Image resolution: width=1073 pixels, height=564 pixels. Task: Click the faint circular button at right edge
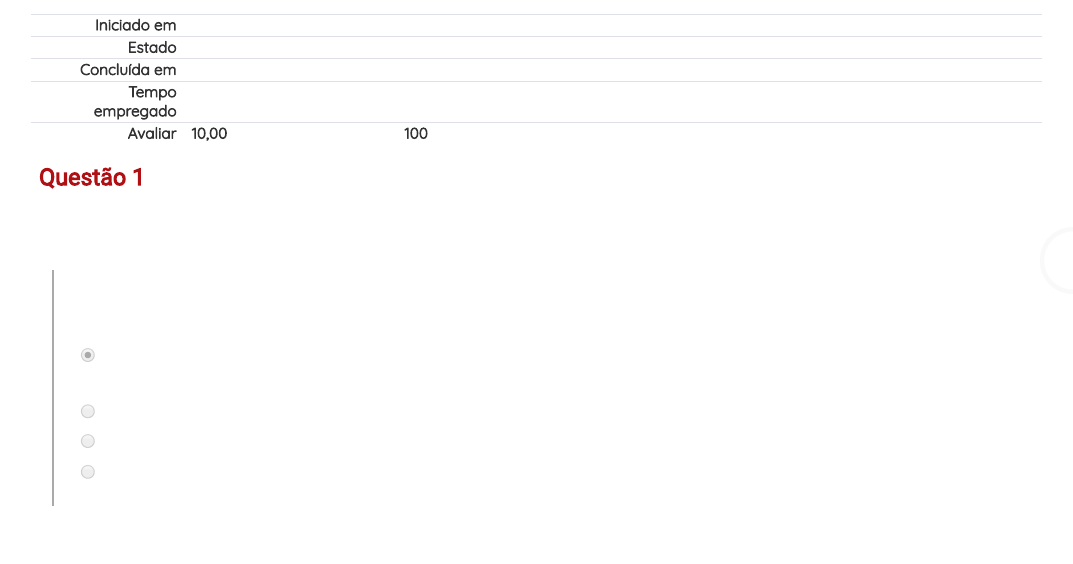click(1057, 261)
